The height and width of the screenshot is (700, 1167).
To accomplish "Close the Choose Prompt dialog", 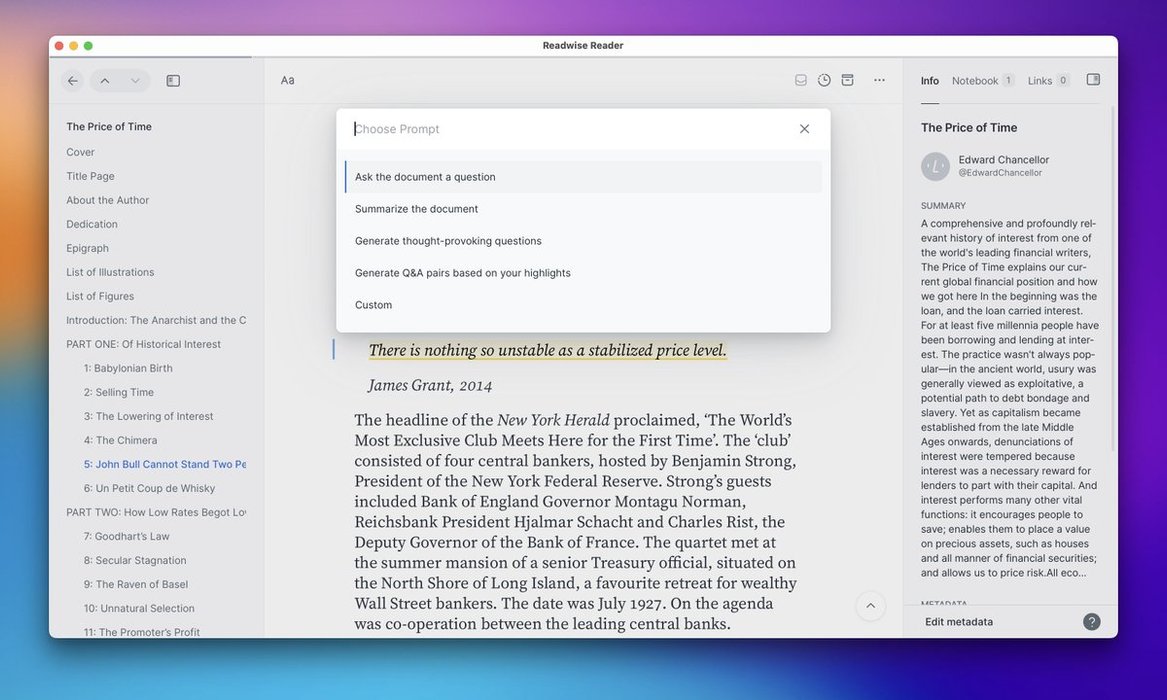I will 804,129.
